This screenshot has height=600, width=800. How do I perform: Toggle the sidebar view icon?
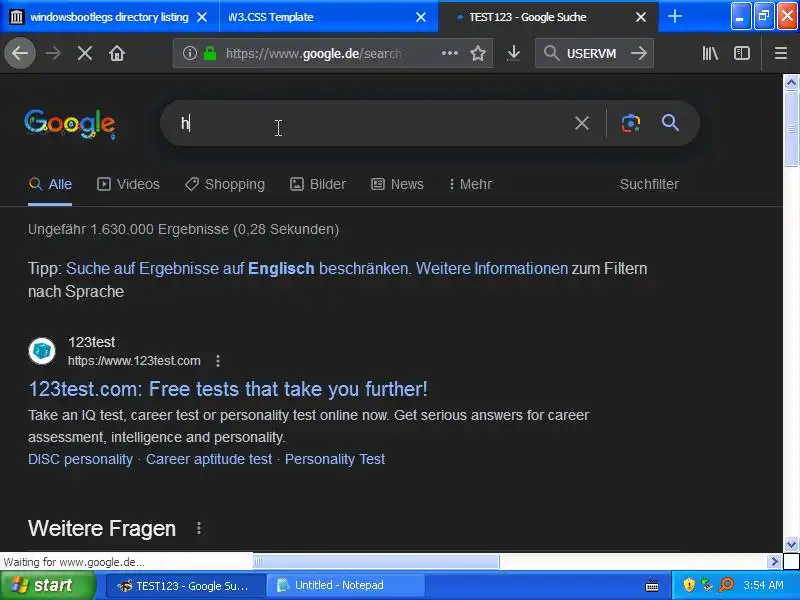click(x=742, y=53)
